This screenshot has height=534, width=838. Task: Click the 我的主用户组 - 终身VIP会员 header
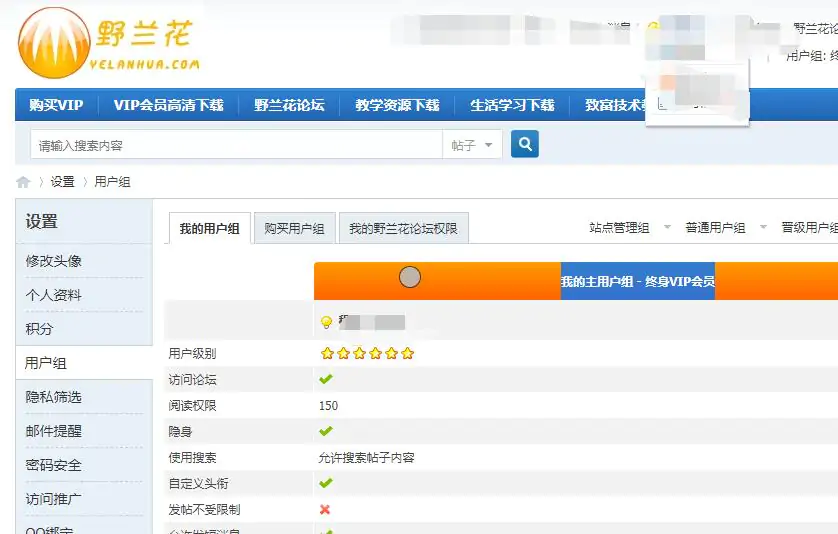(638, 281)
